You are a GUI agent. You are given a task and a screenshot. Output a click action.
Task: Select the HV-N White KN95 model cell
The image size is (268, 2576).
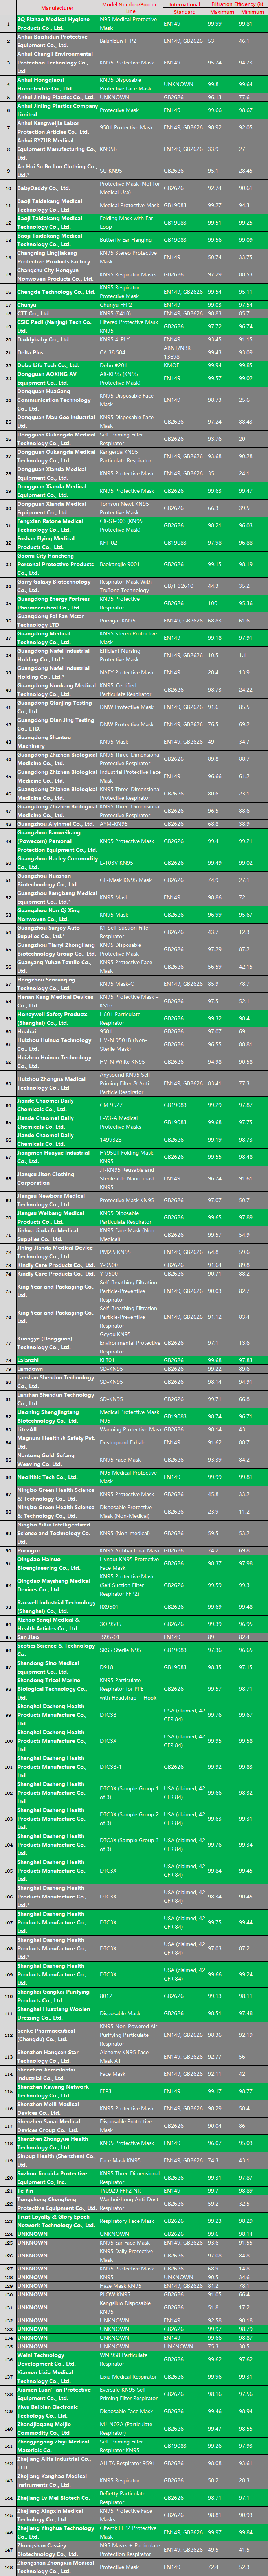pyautogui.click(x=130, y=1062)
